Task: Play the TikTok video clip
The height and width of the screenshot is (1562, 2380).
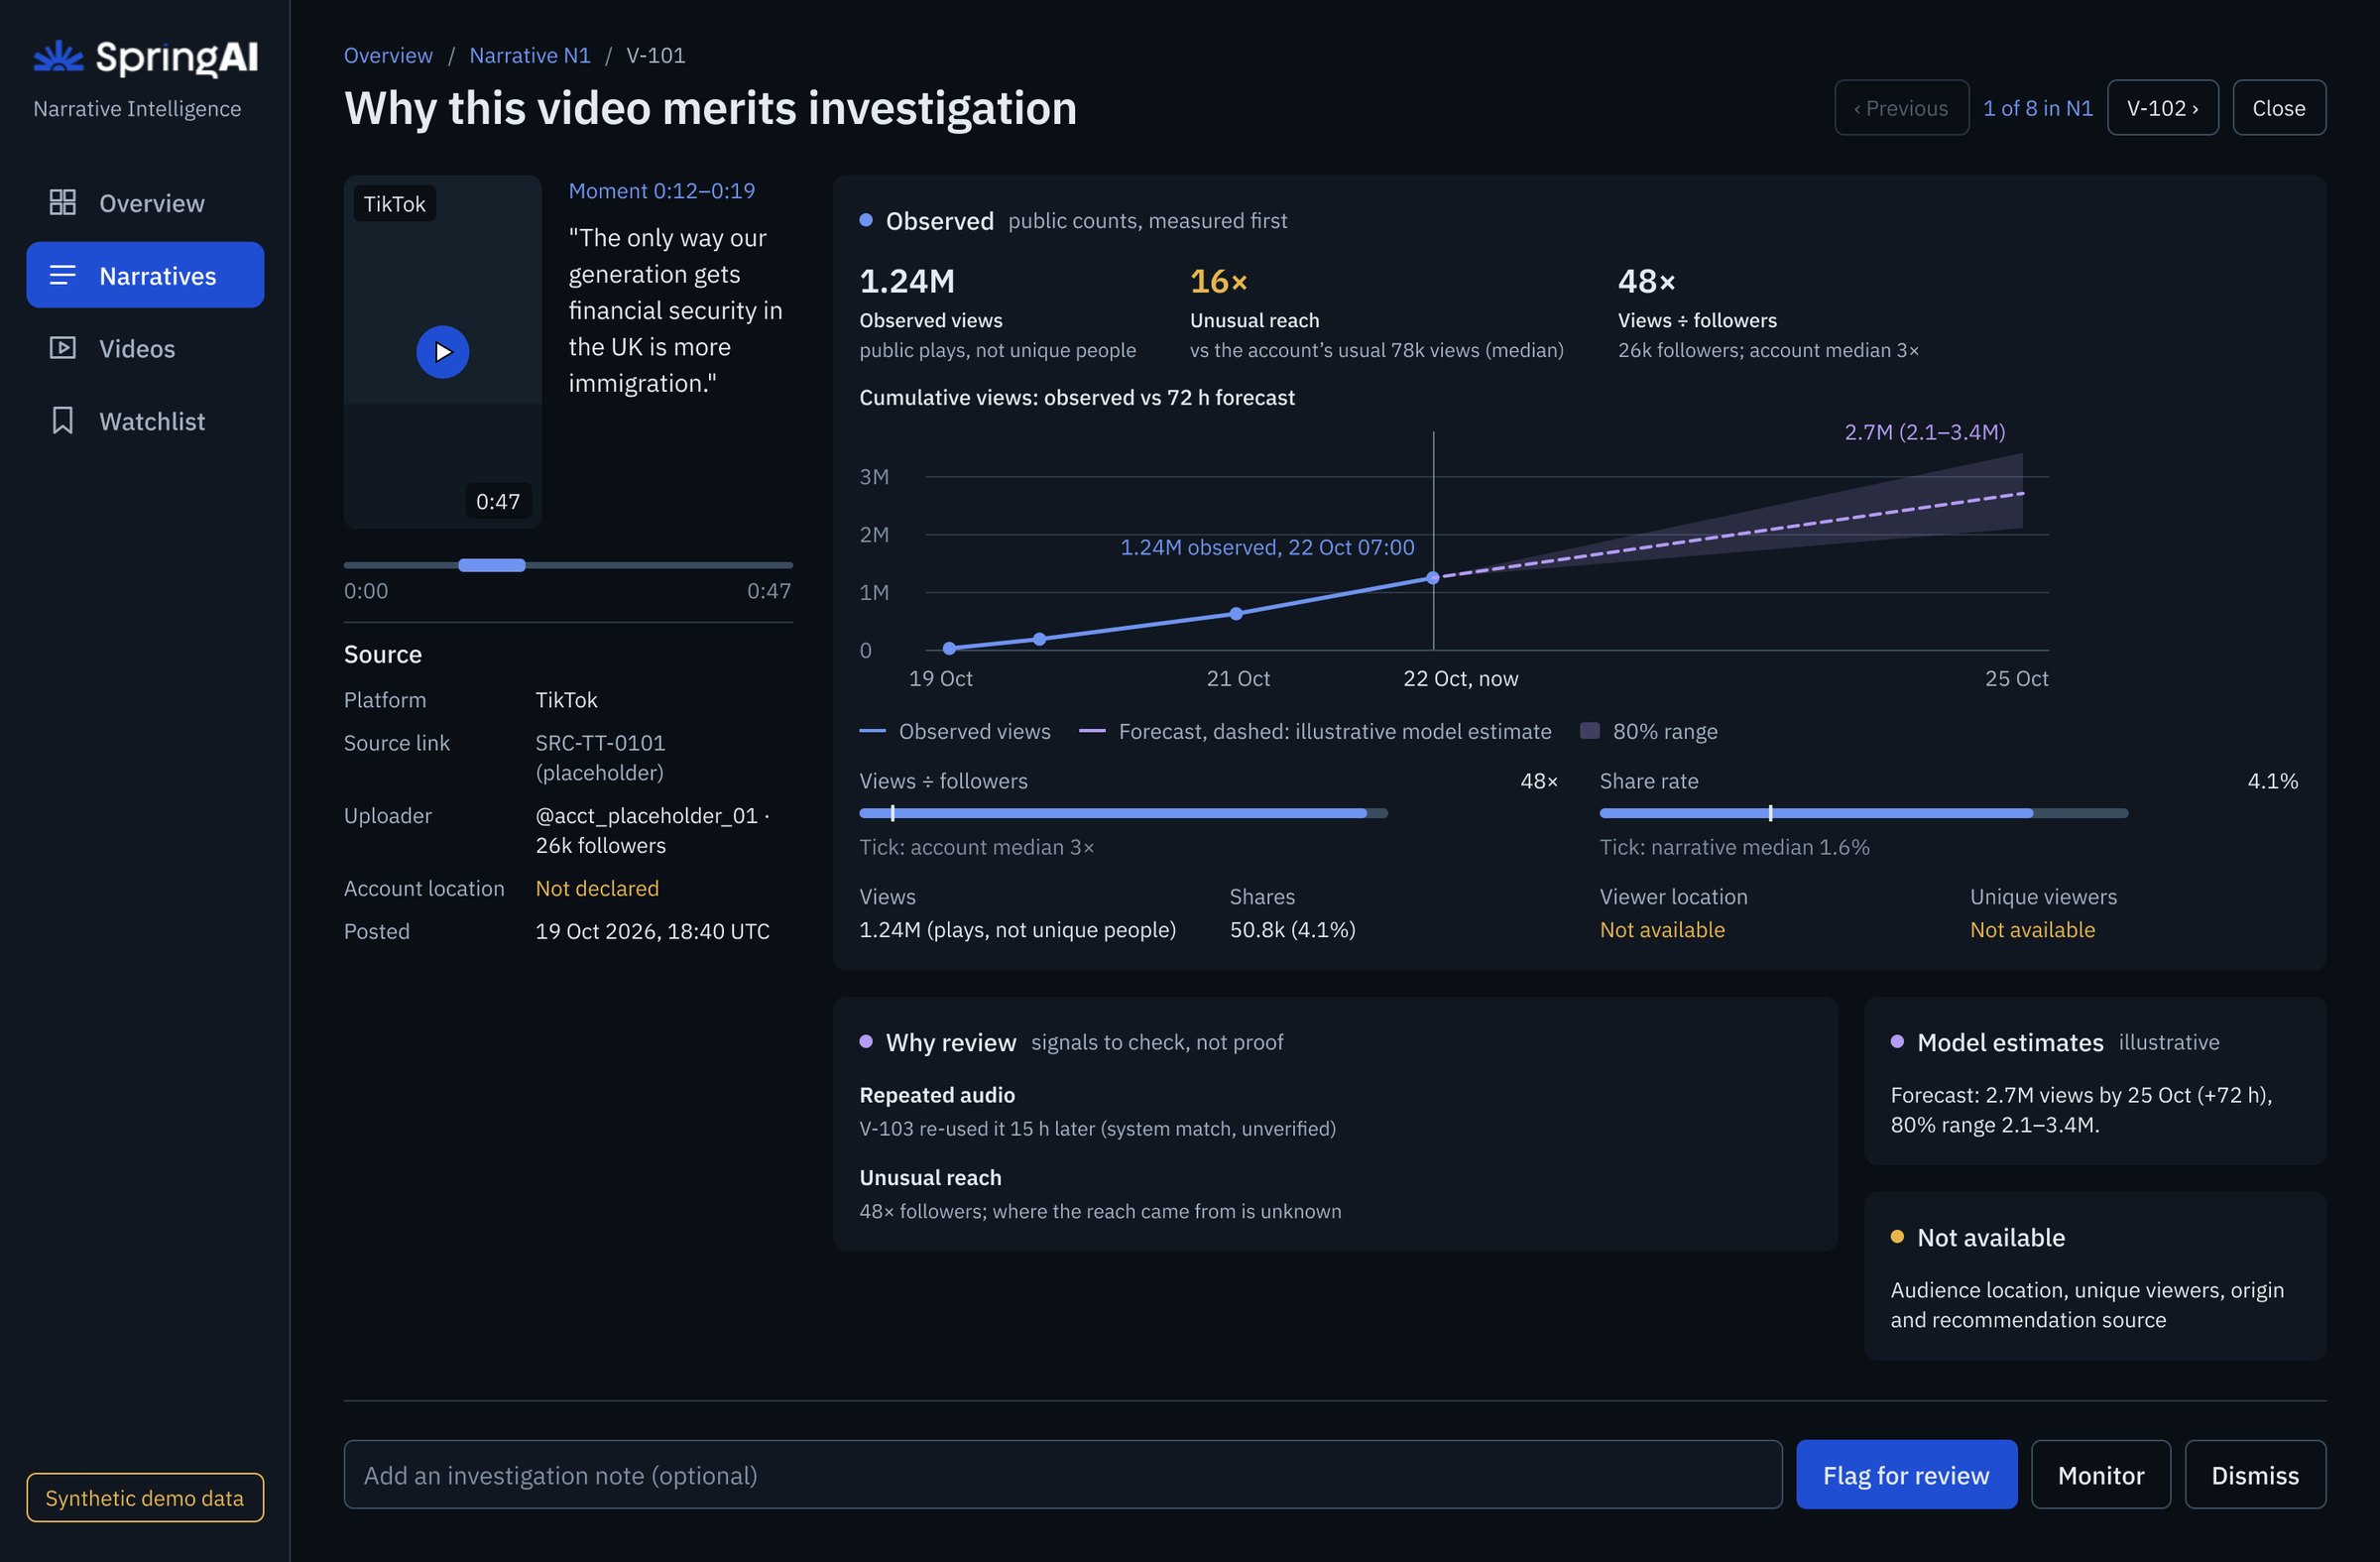Action: point(442,352)
